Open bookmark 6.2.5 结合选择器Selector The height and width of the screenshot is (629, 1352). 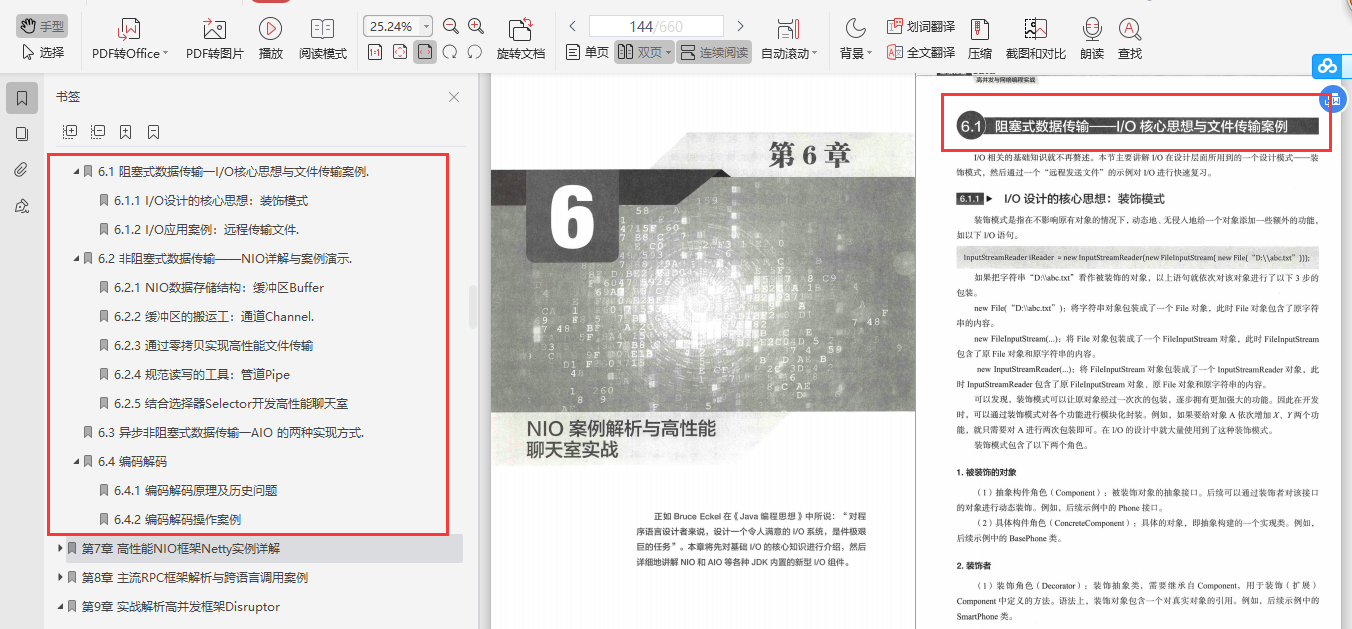231,404
